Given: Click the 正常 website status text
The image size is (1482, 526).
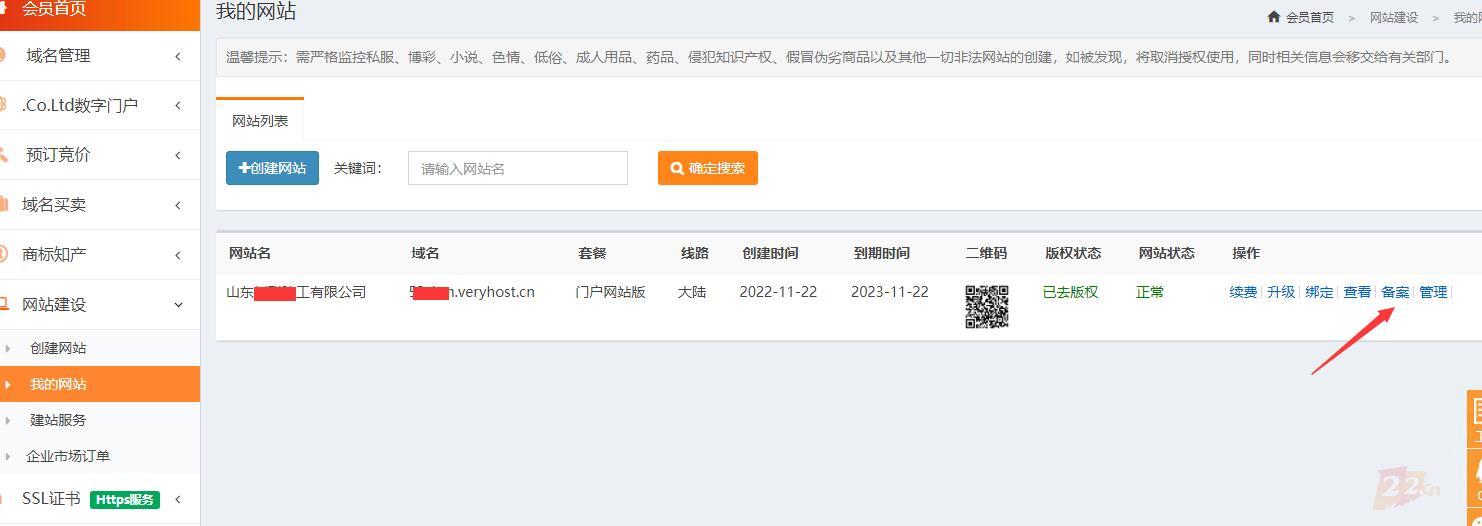Looking at the screenshot, I should [x=1150, y=292].
